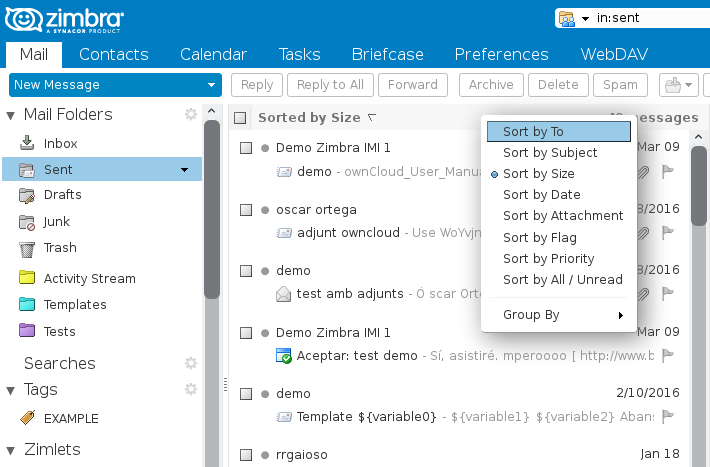Click the Junk folder icon
Viewport: 710px width, 467px height.
[x=27, y=222]
